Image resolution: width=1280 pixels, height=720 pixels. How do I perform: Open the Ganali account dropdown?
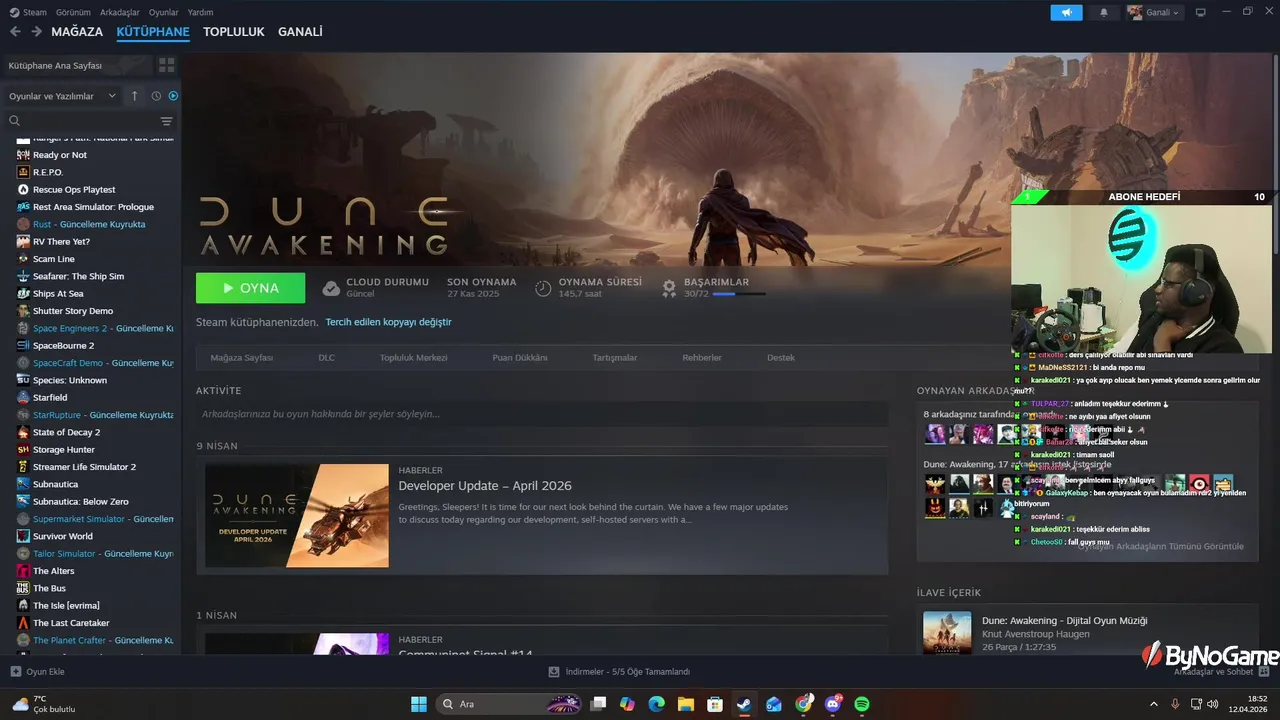coord(1154,12)
